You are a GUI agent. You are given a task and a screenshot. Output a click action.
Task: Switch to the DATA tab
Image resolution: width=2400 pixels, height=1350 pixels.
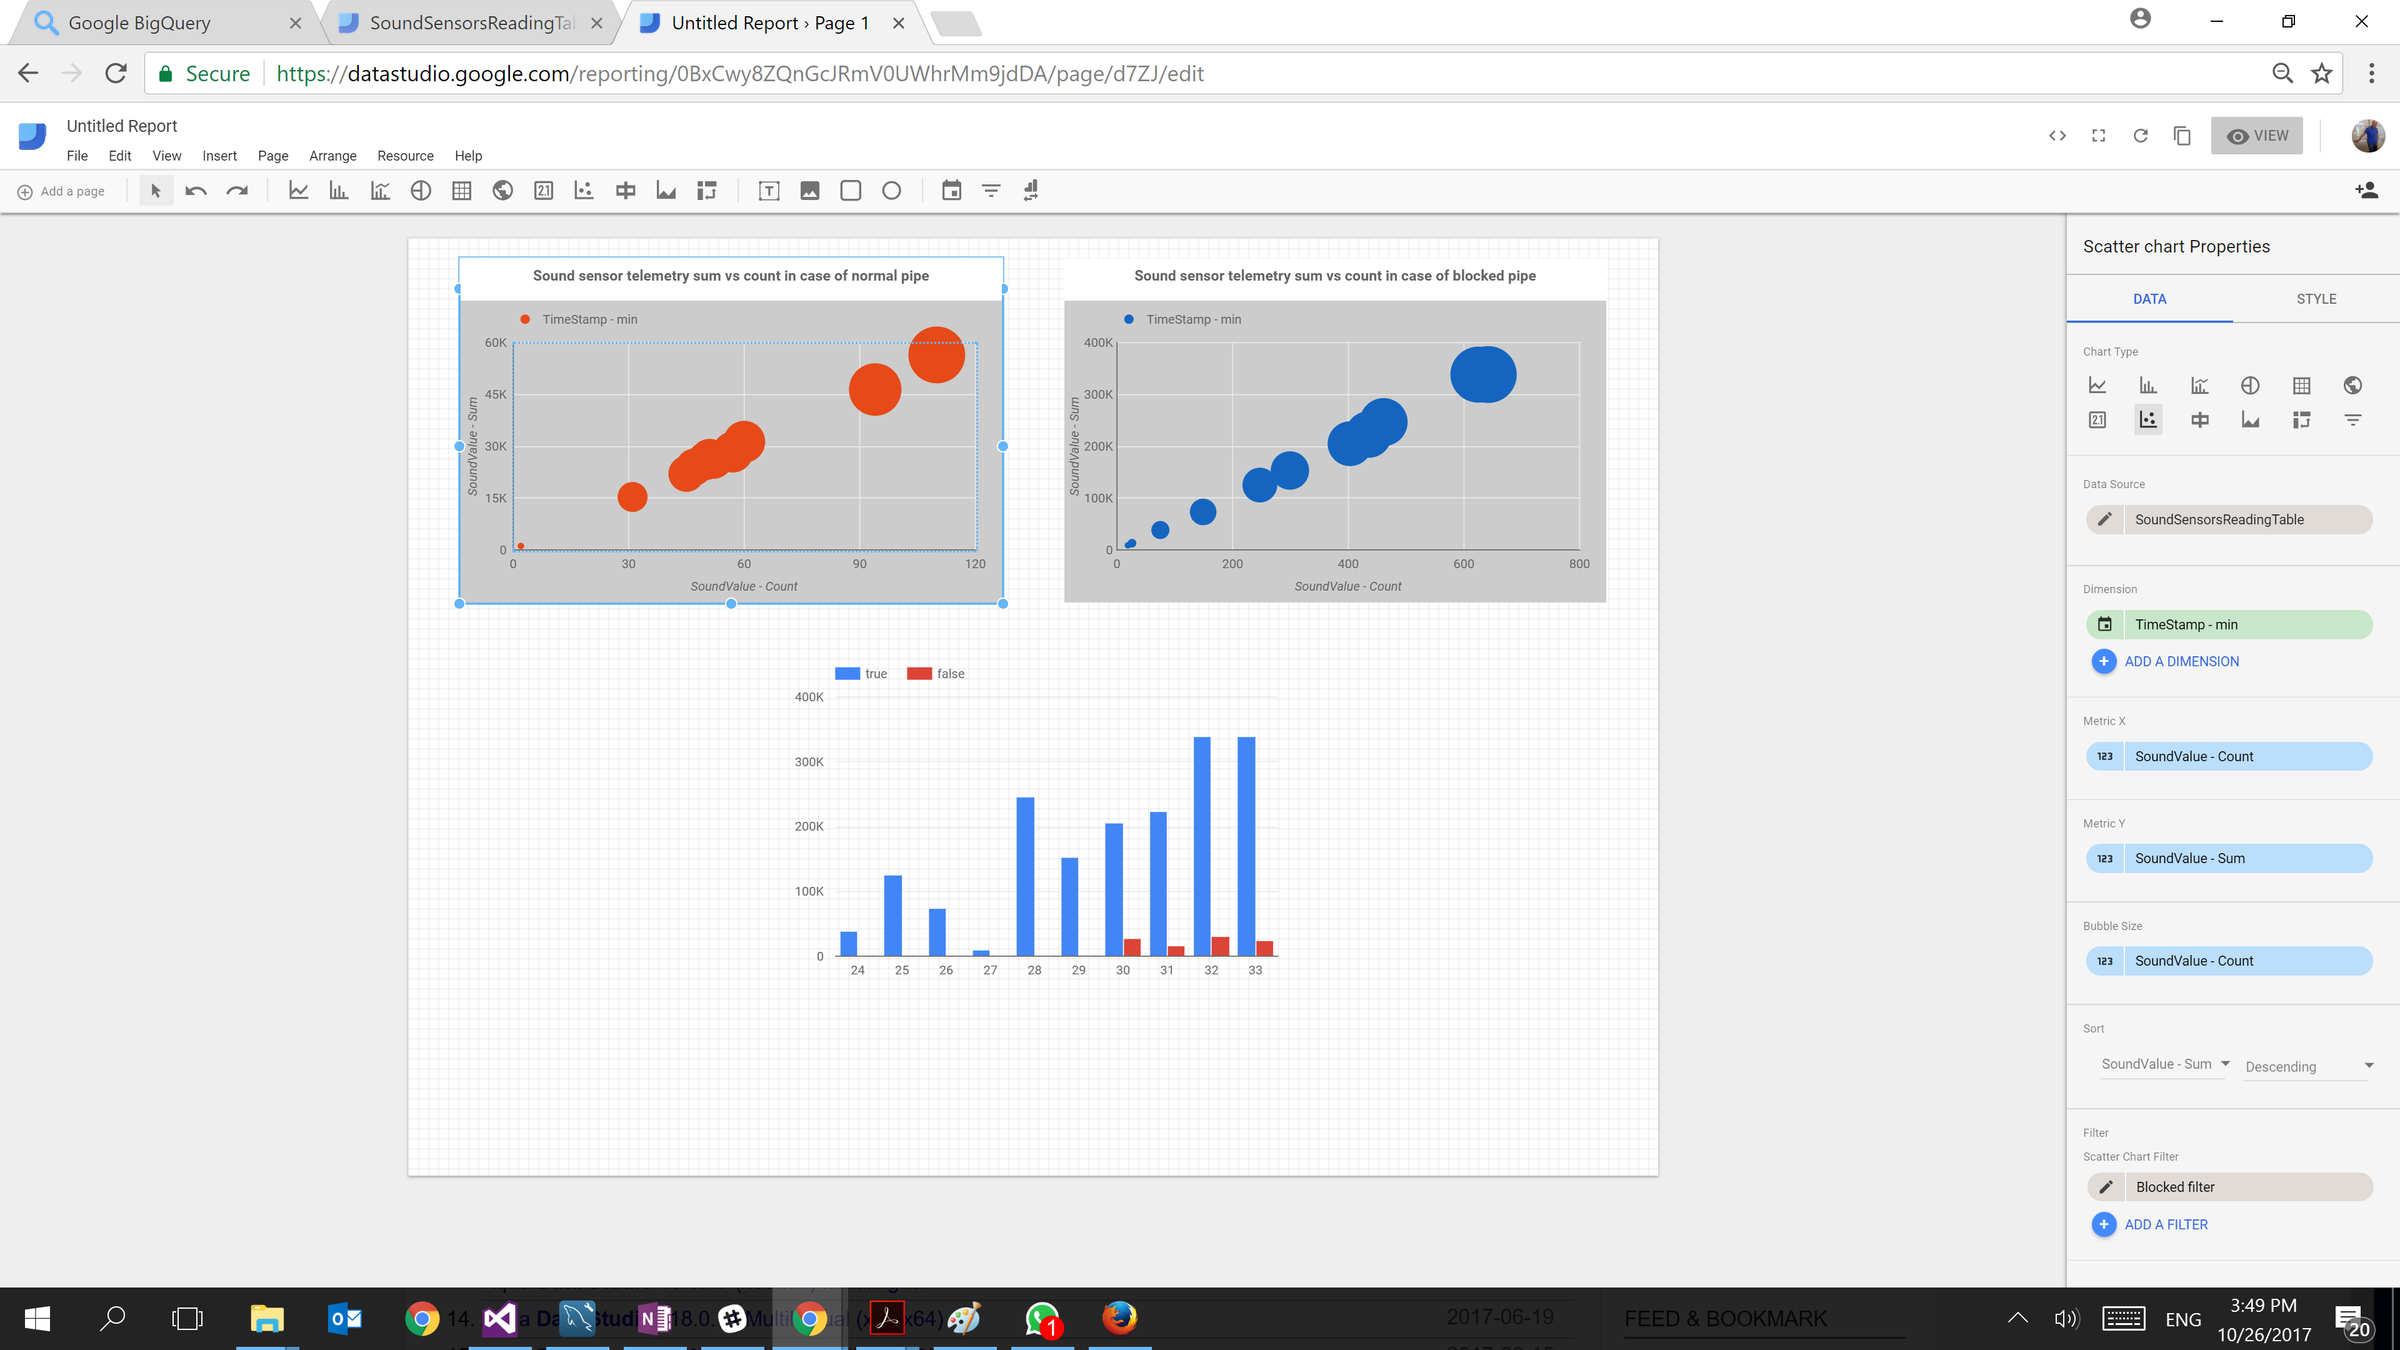tap(2150, 299)
